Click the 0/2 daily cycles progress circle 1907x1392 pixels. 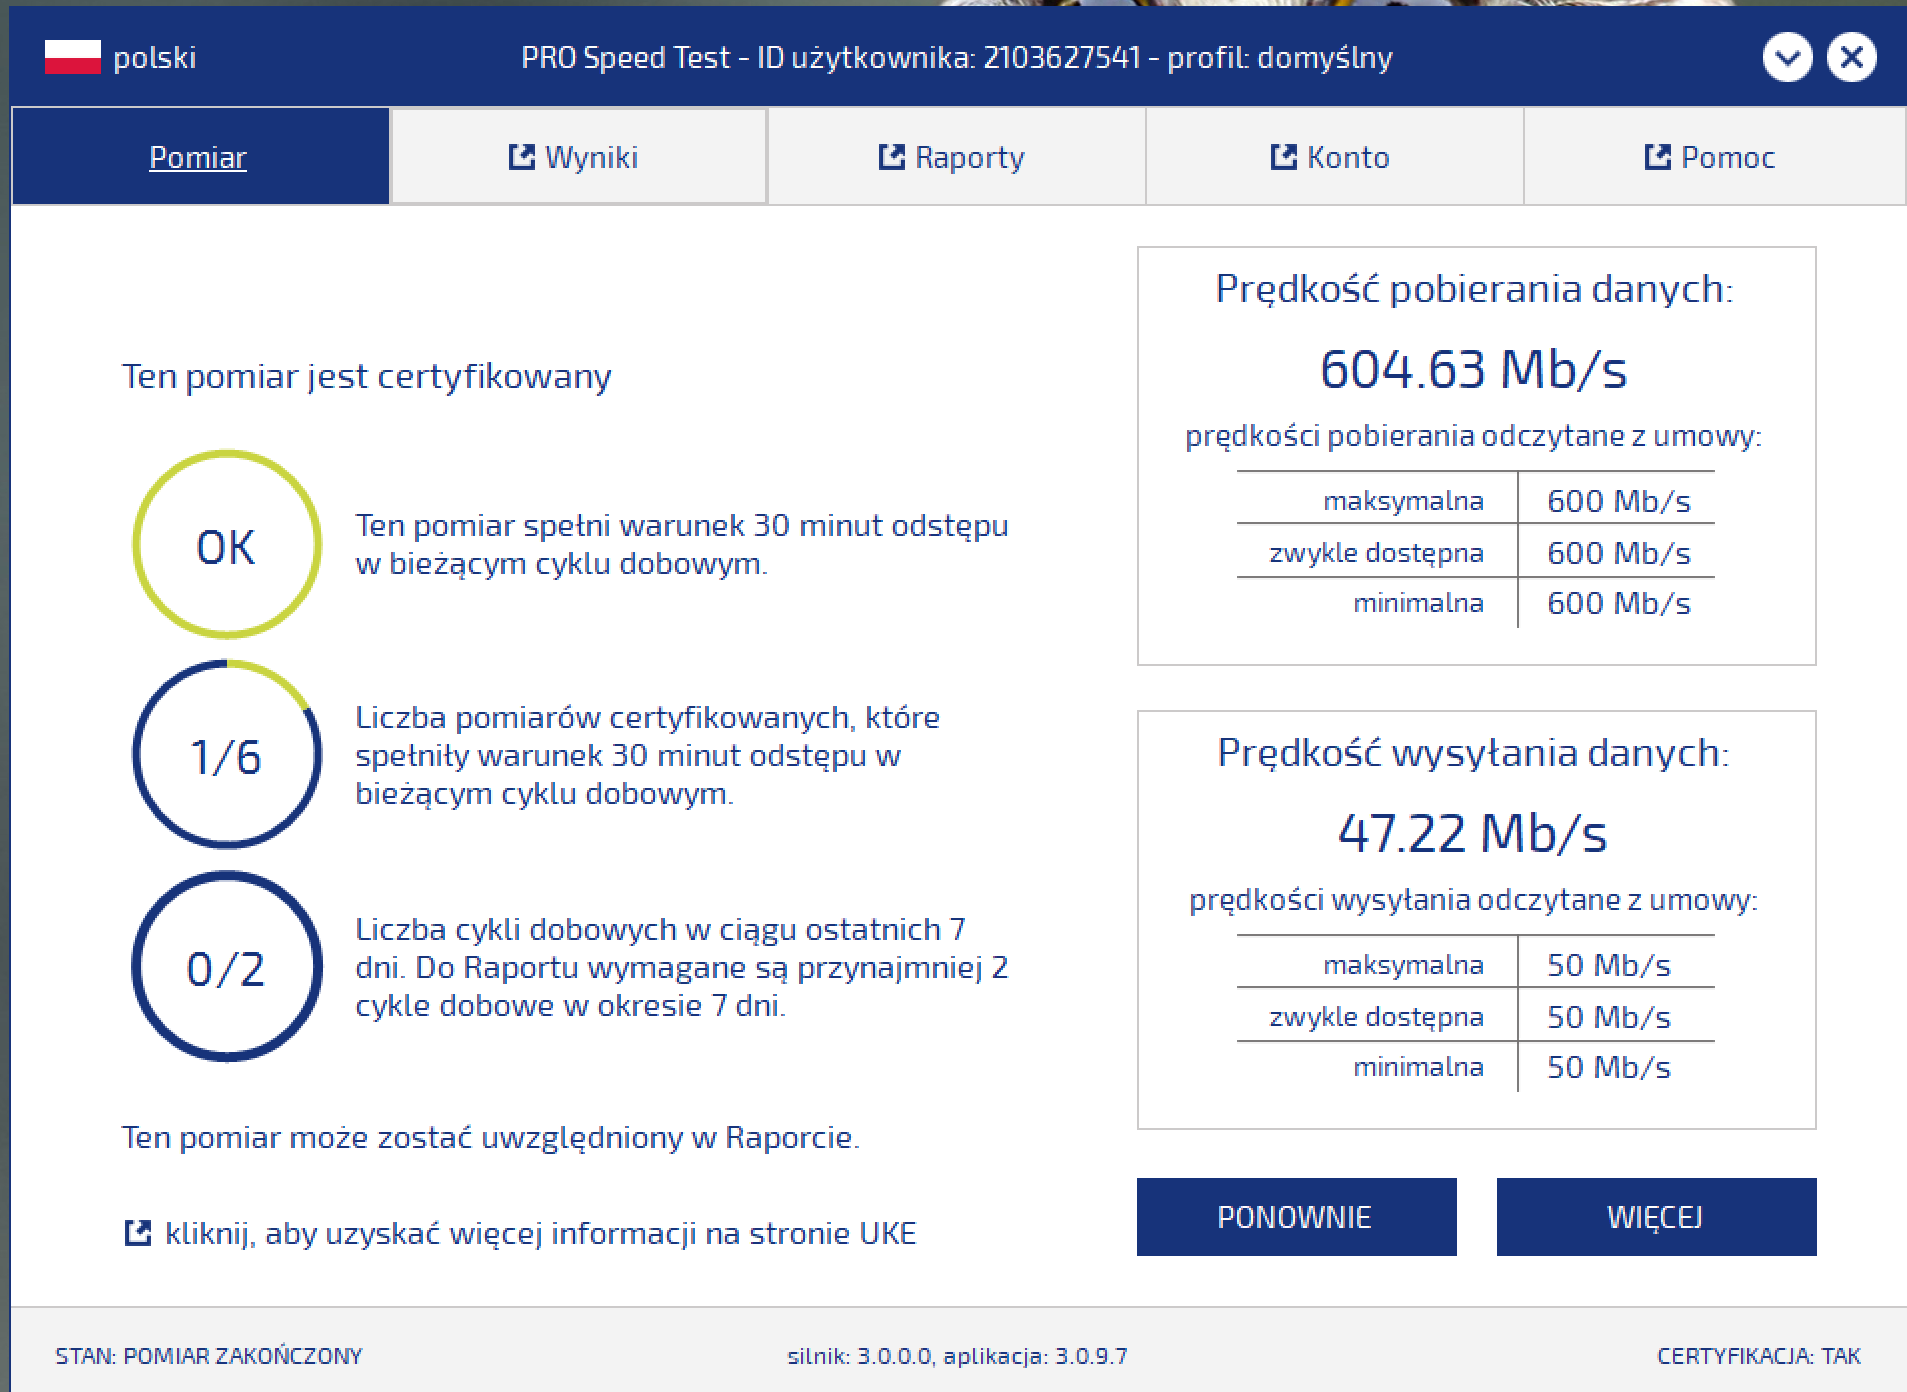click(227, 966)
